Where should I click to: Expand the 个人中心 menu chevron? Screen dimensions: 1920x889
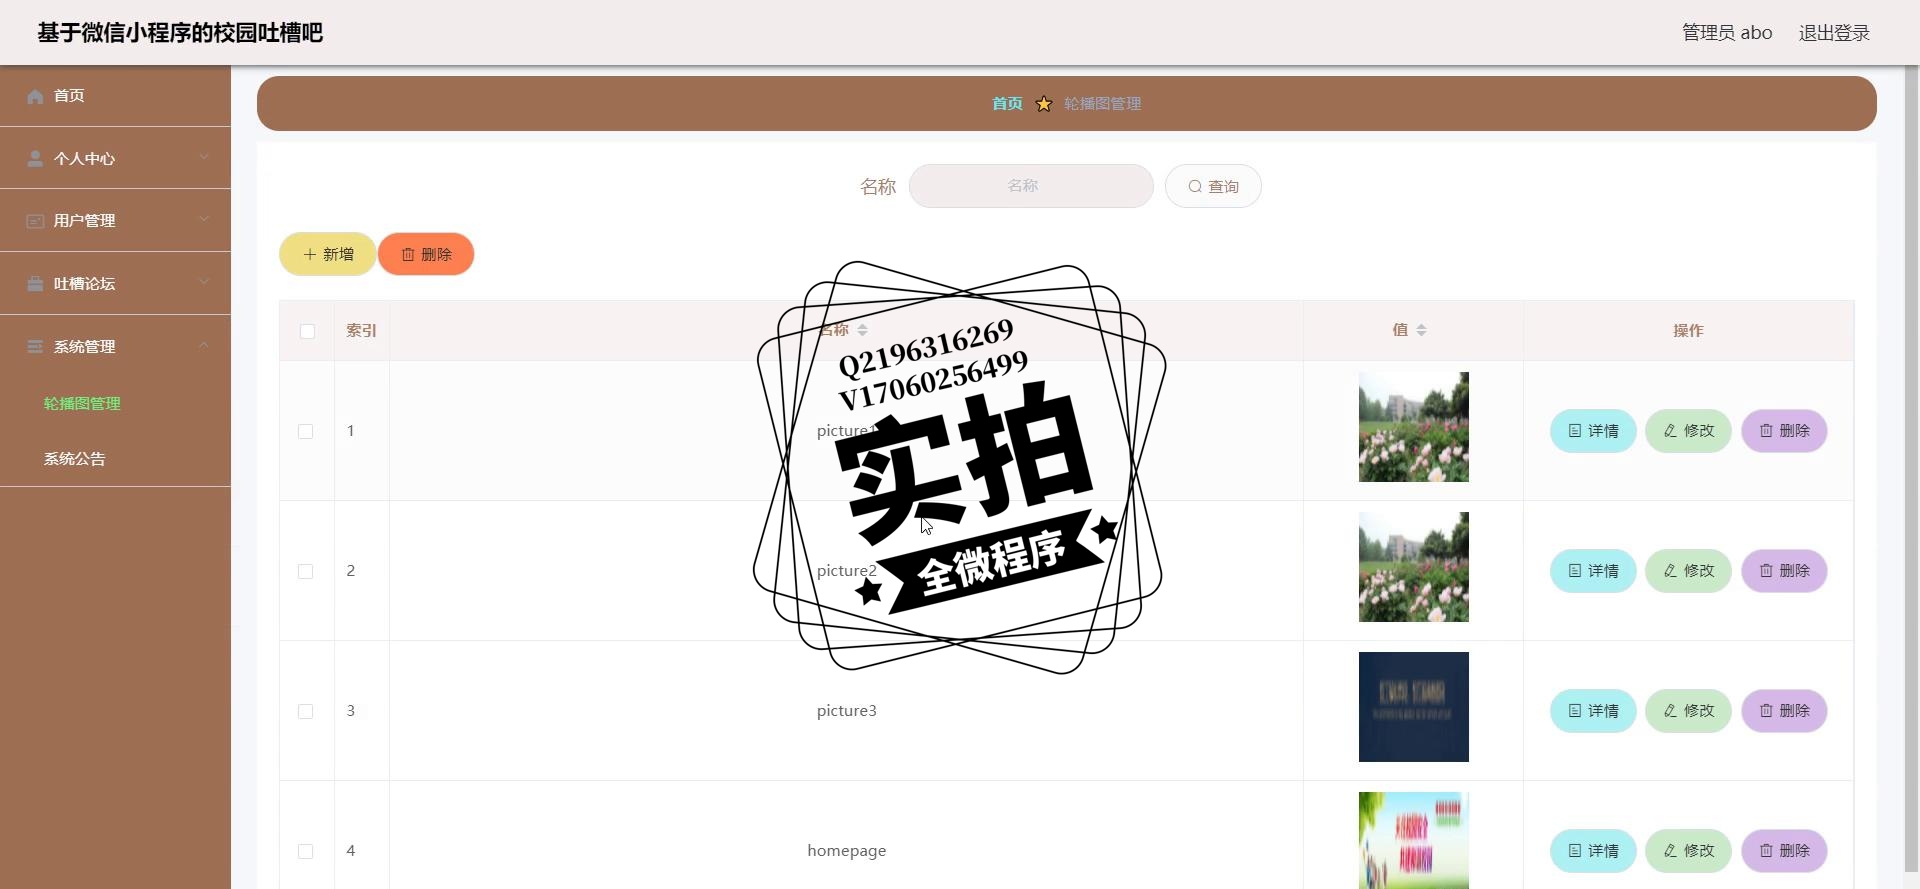point(204,157)
